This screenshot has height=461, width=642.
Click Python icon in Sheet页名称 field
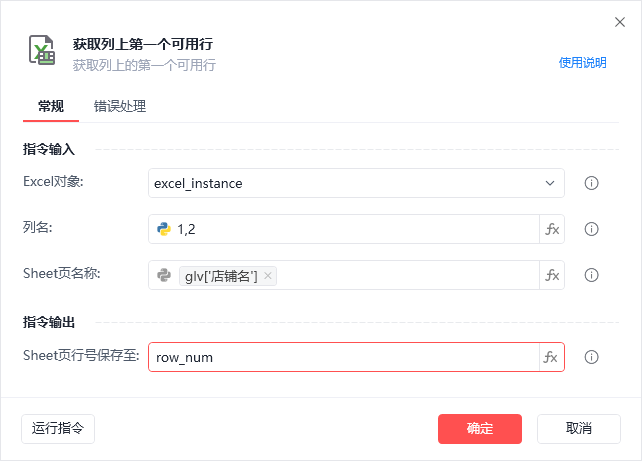[164, 275]
